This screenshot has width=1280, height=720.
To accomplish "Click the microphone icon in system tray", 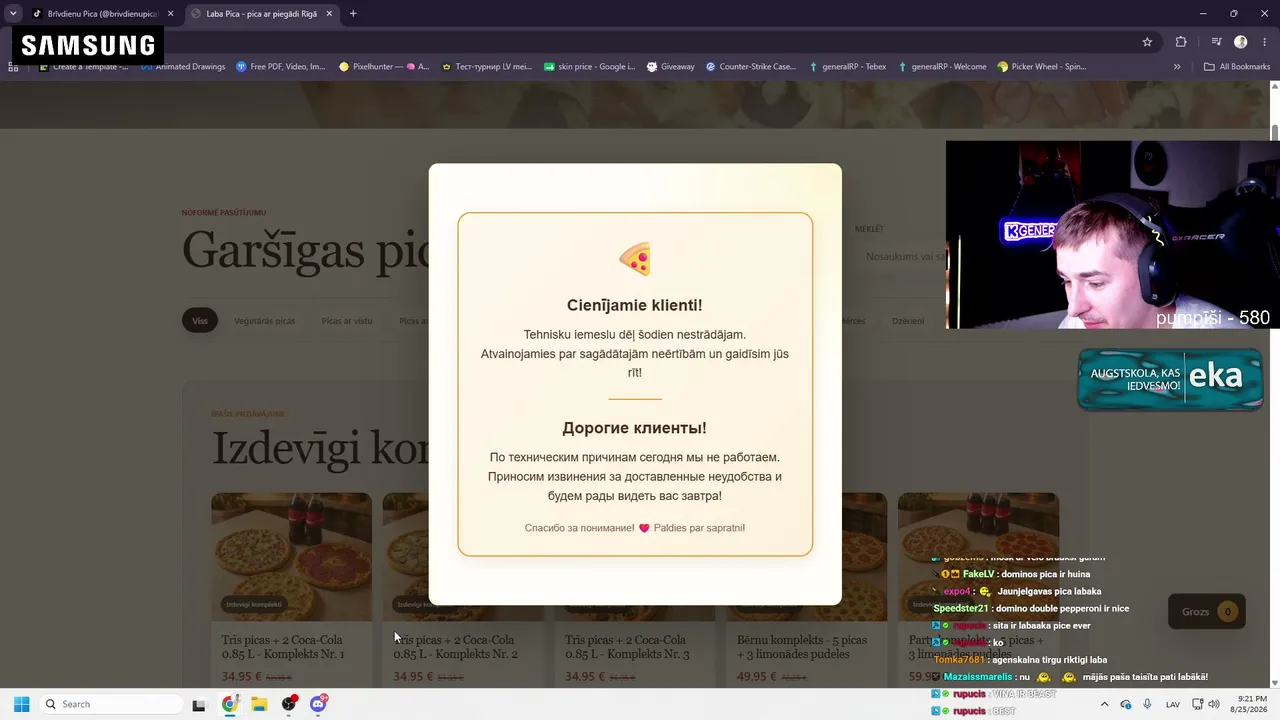I will (1147, 705).
